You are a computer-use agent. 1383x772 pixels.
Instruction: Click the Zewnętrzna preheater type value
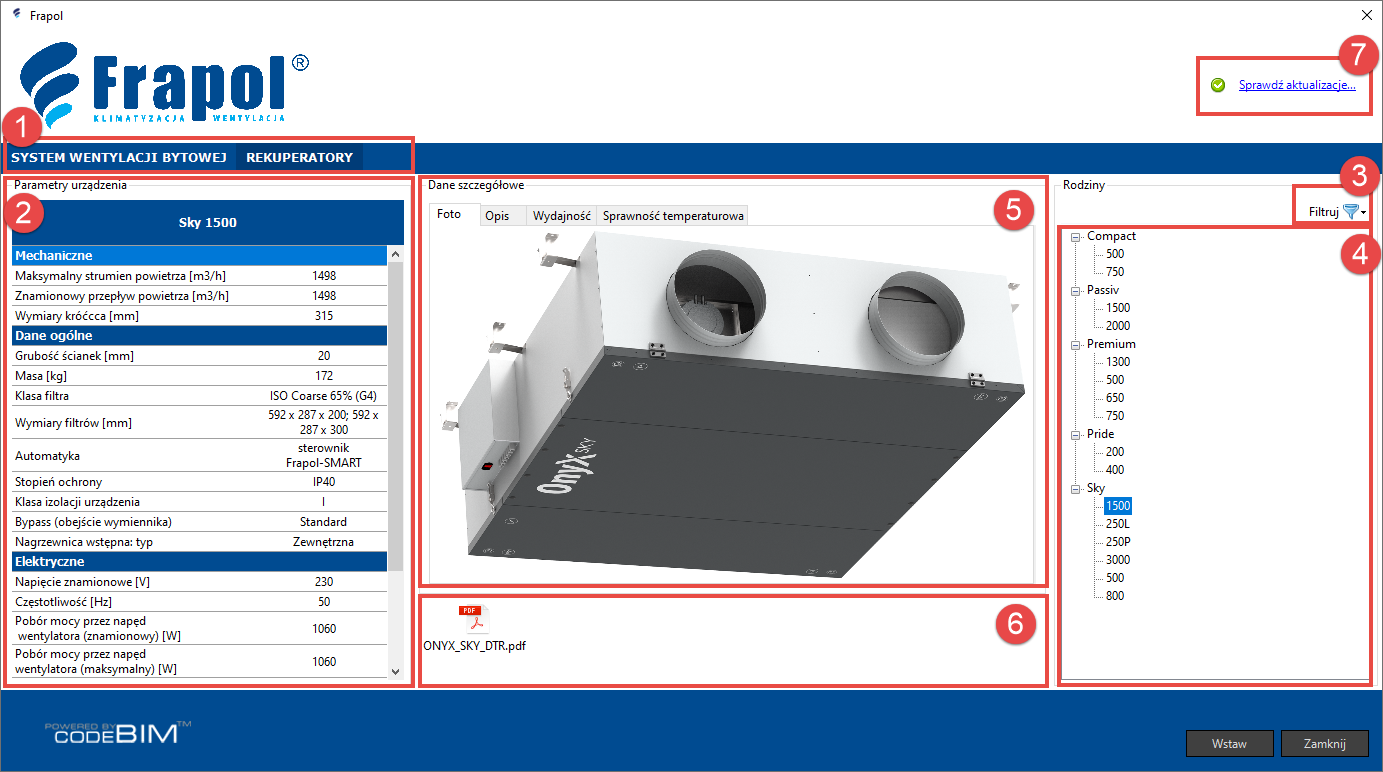tap(323, 542)
